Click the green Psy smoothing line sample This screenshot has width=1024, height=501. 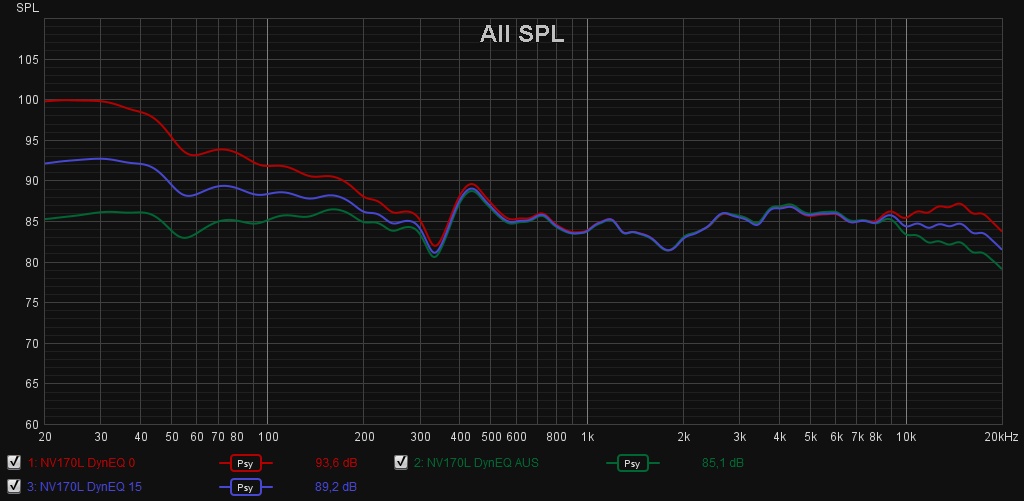tap(633, 463)
